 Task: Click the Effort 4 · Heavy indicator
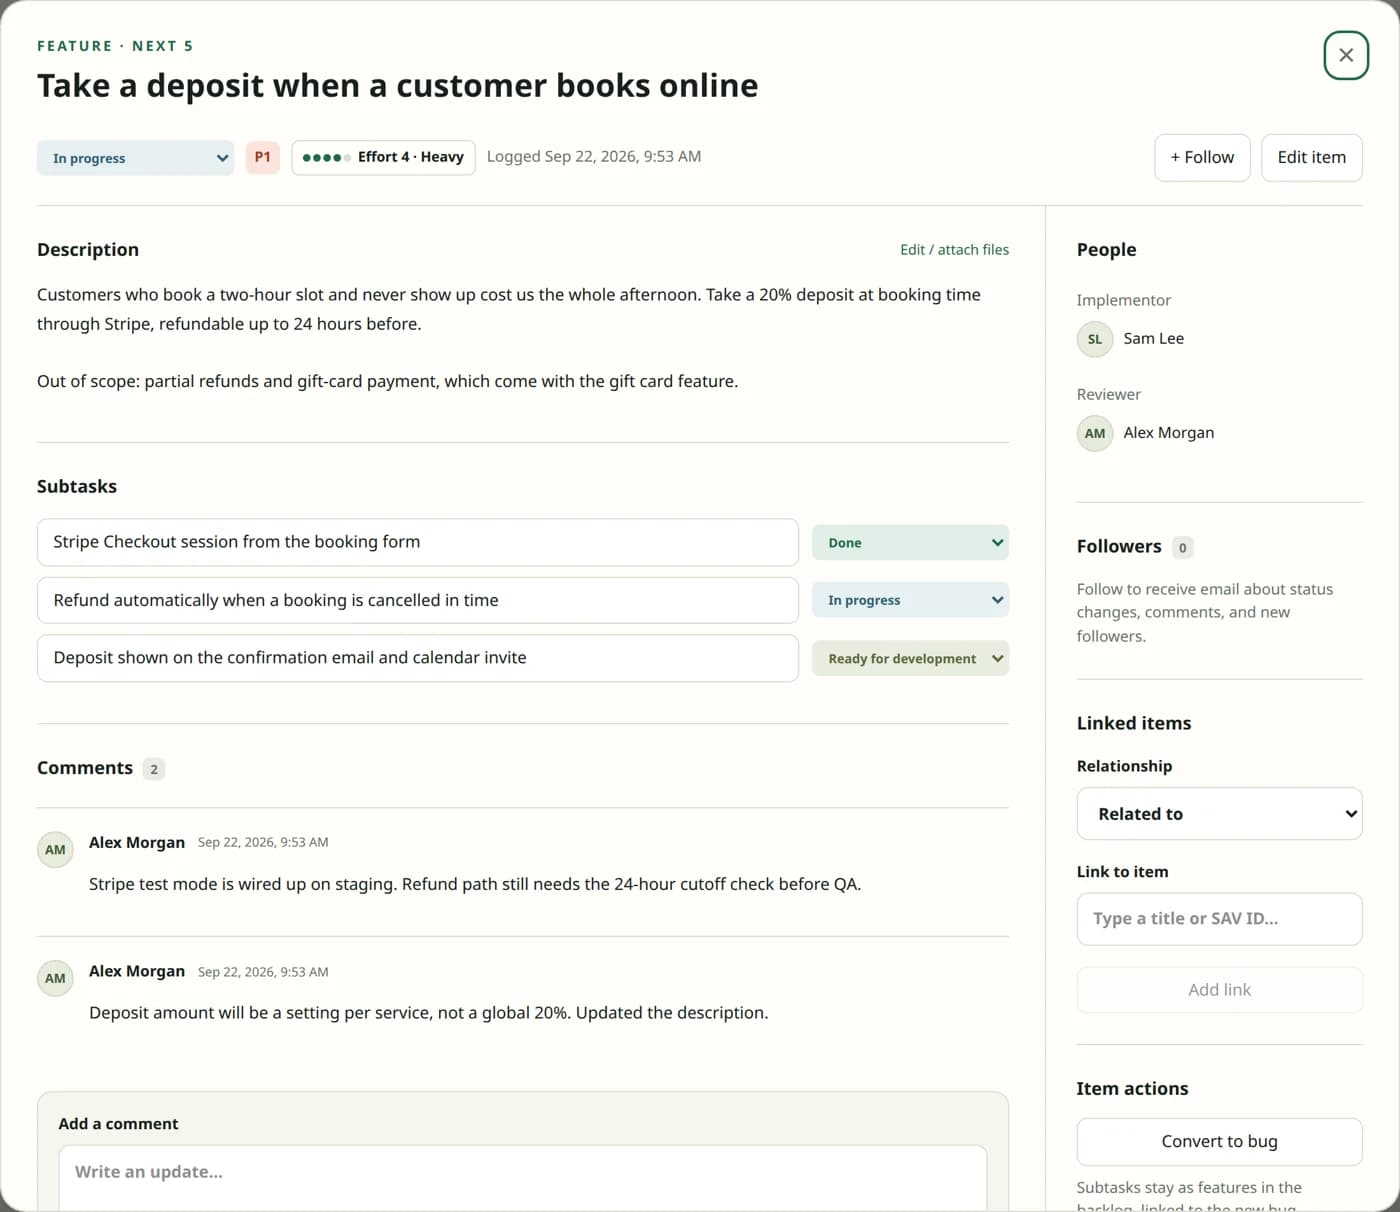click(383, 157)
